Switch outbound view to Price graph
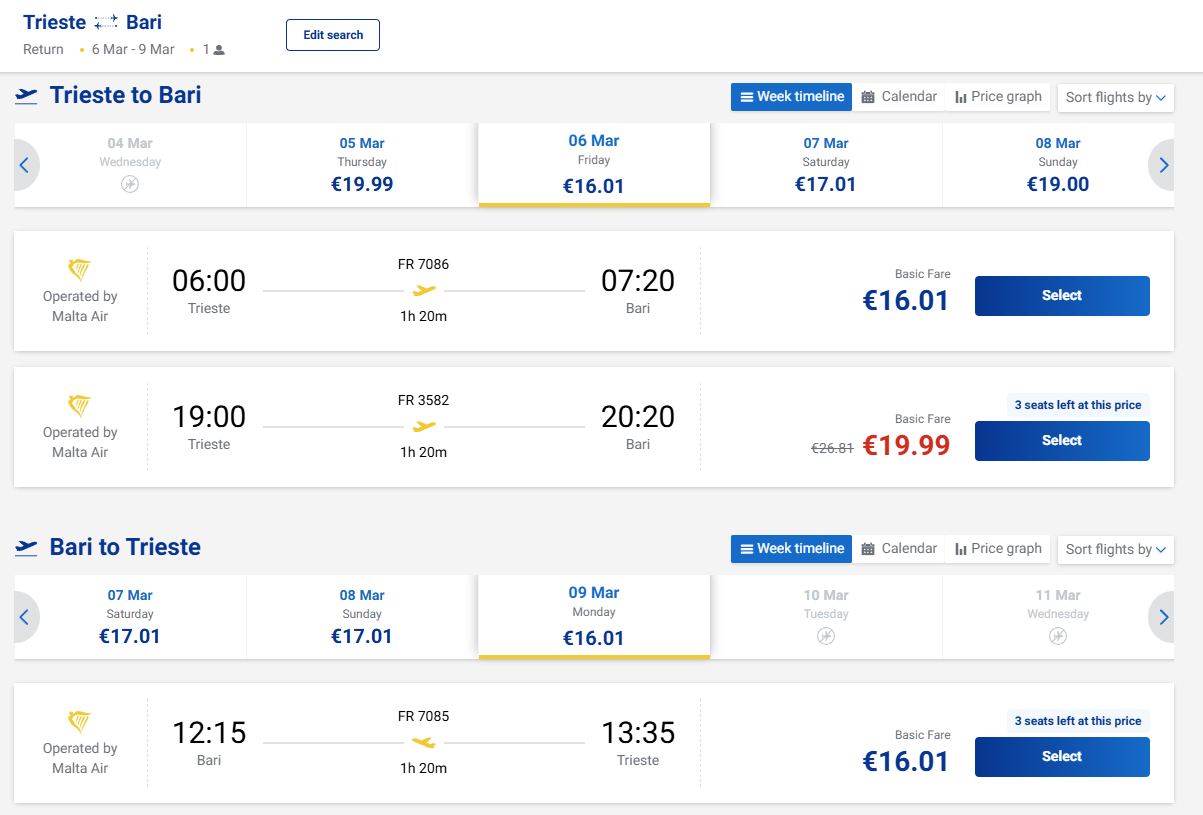The width and height of the screenshot is (1203, 815). [998, 97]
